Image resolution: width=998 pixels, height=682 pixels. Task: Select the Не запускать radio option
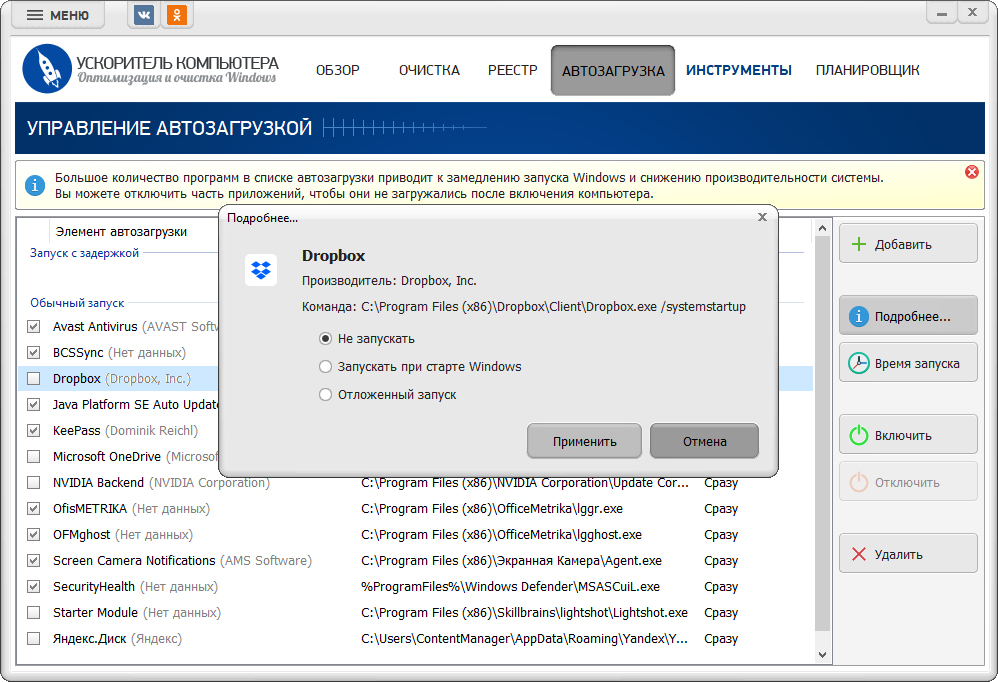(x=367, y=339)
